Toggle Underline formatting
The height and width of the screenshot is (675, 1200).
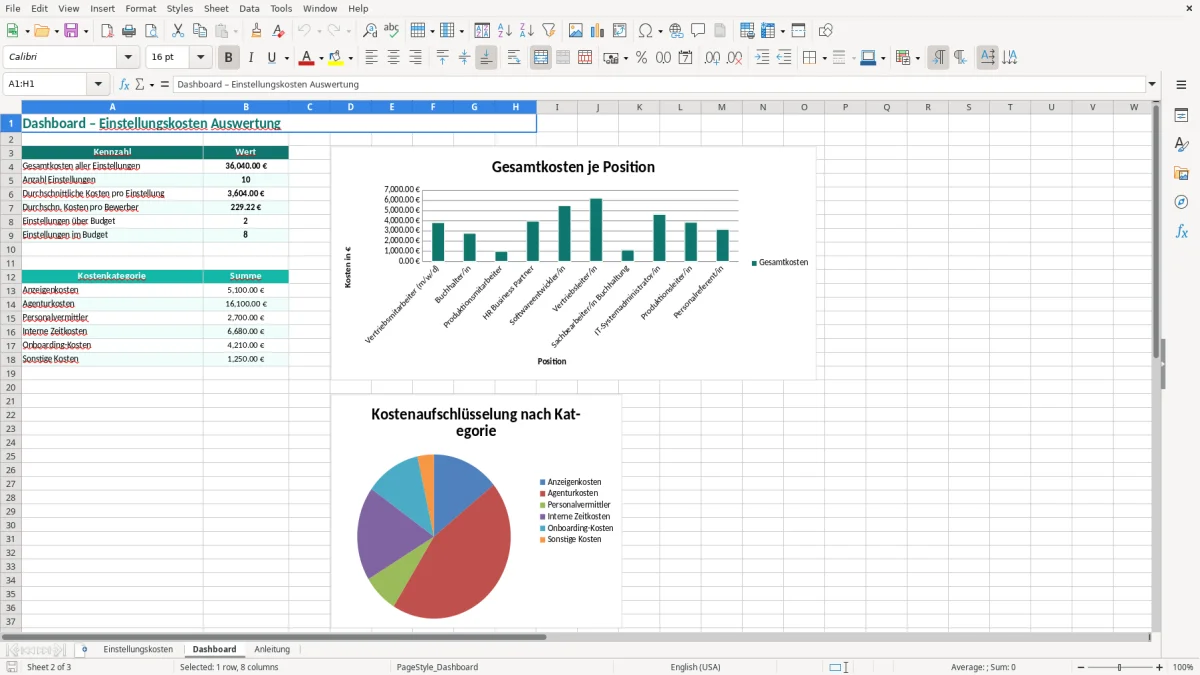click(271, 58)
